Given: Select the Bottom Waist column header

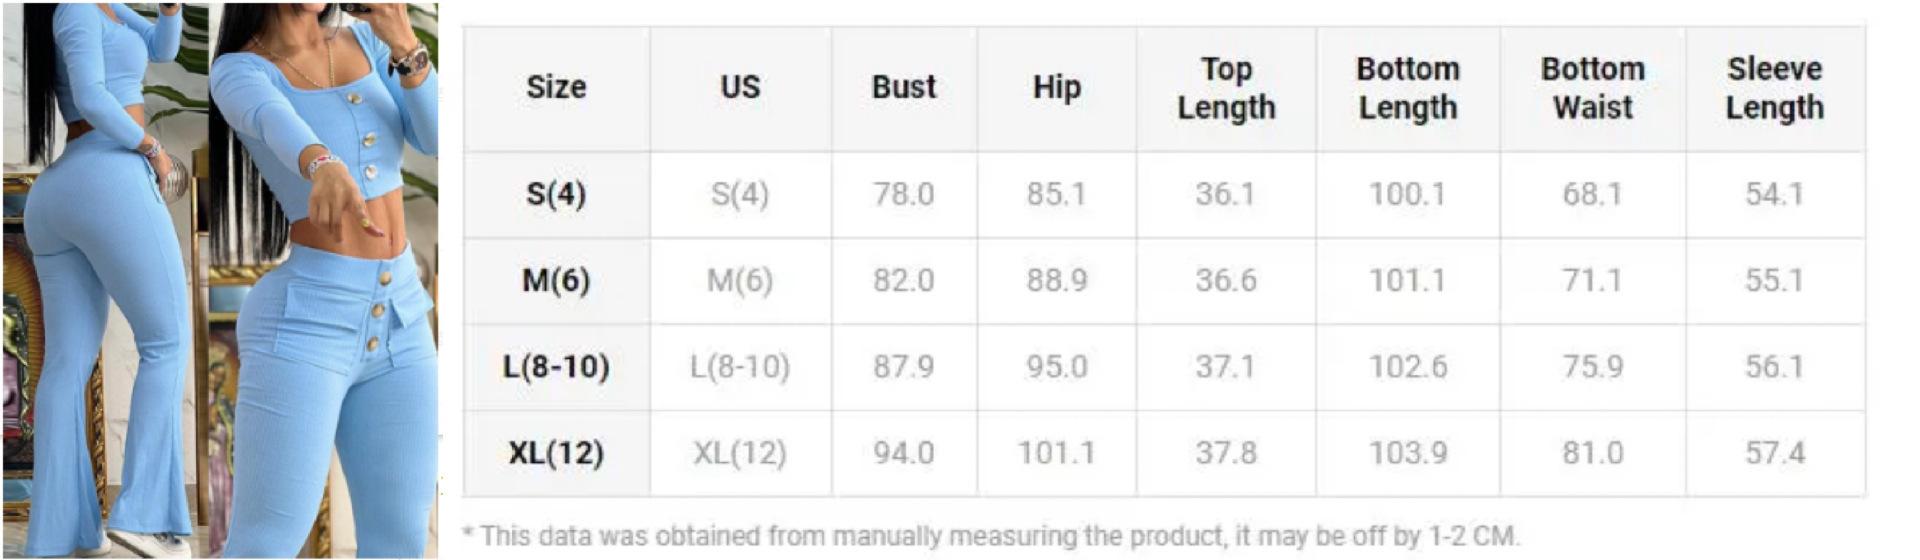Looking at the screenshot, I should (x=1592, y=88).
